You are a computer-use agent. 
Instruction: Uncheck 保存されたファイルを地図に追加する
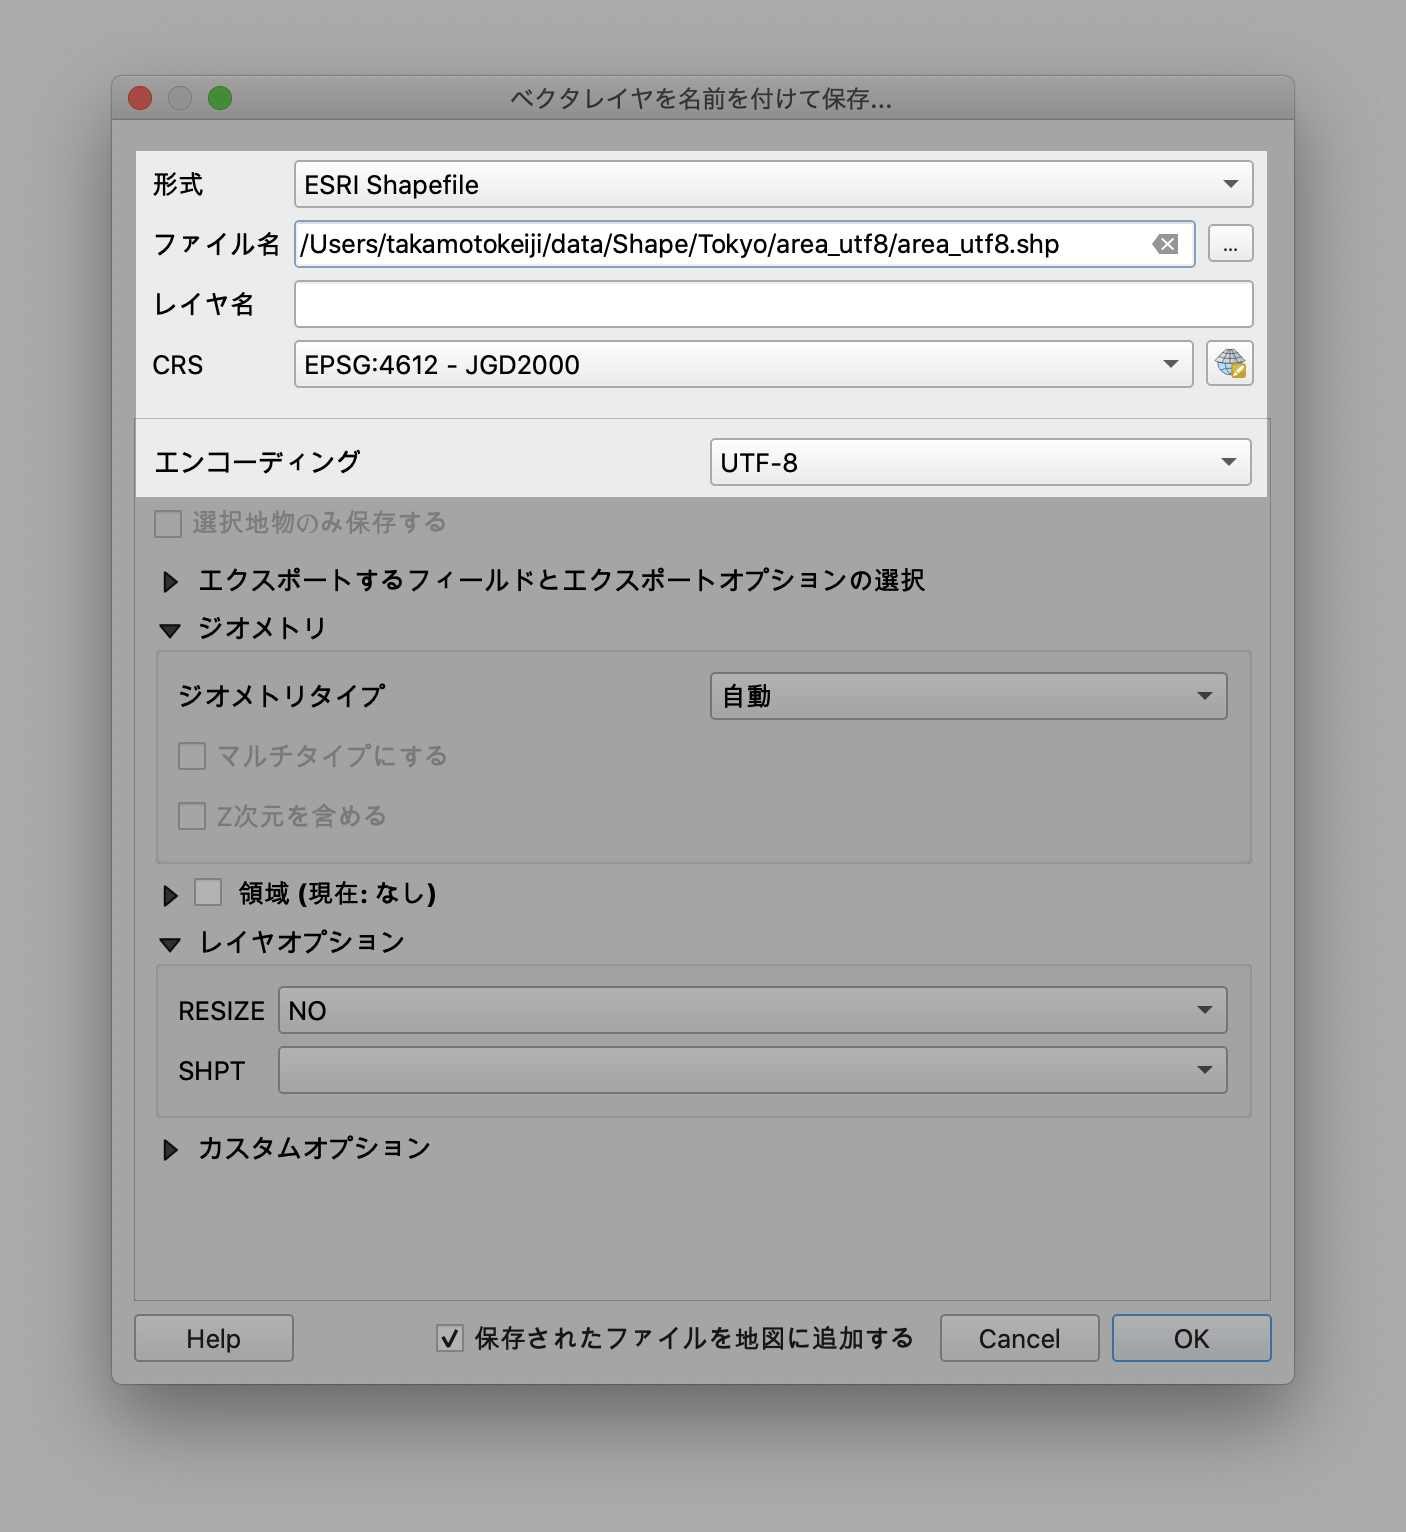click(450, 1338)
